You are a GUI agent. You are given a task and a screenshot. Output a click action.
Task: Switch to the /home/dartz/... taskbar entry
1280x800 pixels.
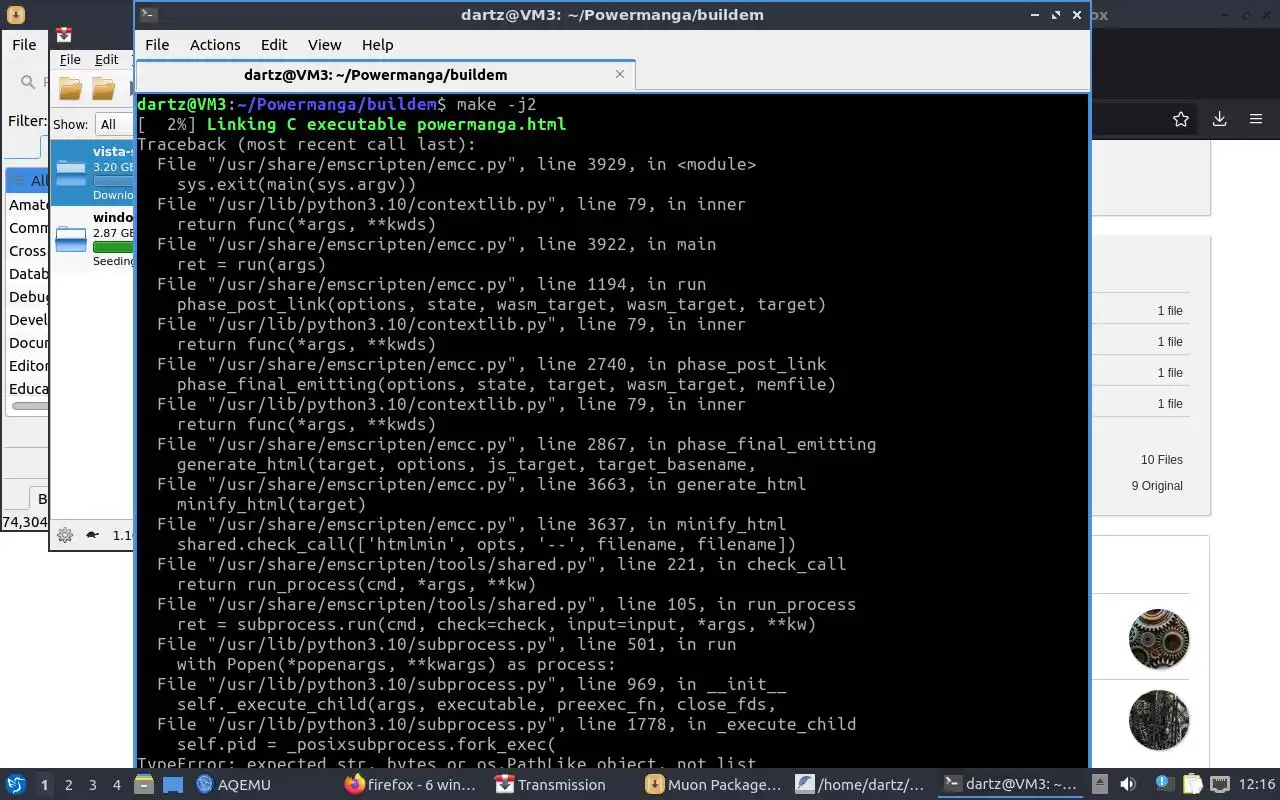[861, 785]
